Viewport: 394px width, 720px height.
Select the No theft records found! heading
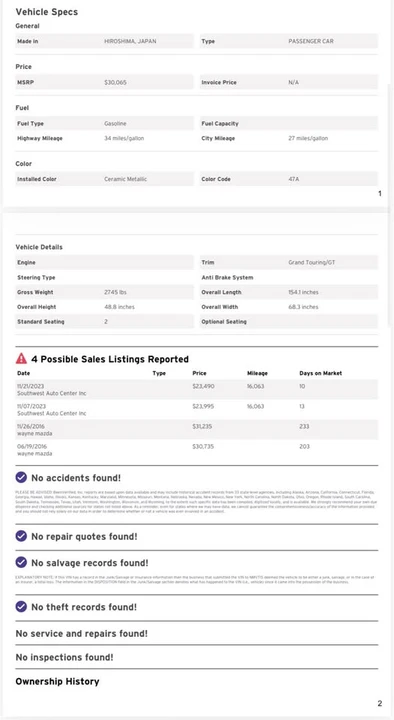pos(84,607)
